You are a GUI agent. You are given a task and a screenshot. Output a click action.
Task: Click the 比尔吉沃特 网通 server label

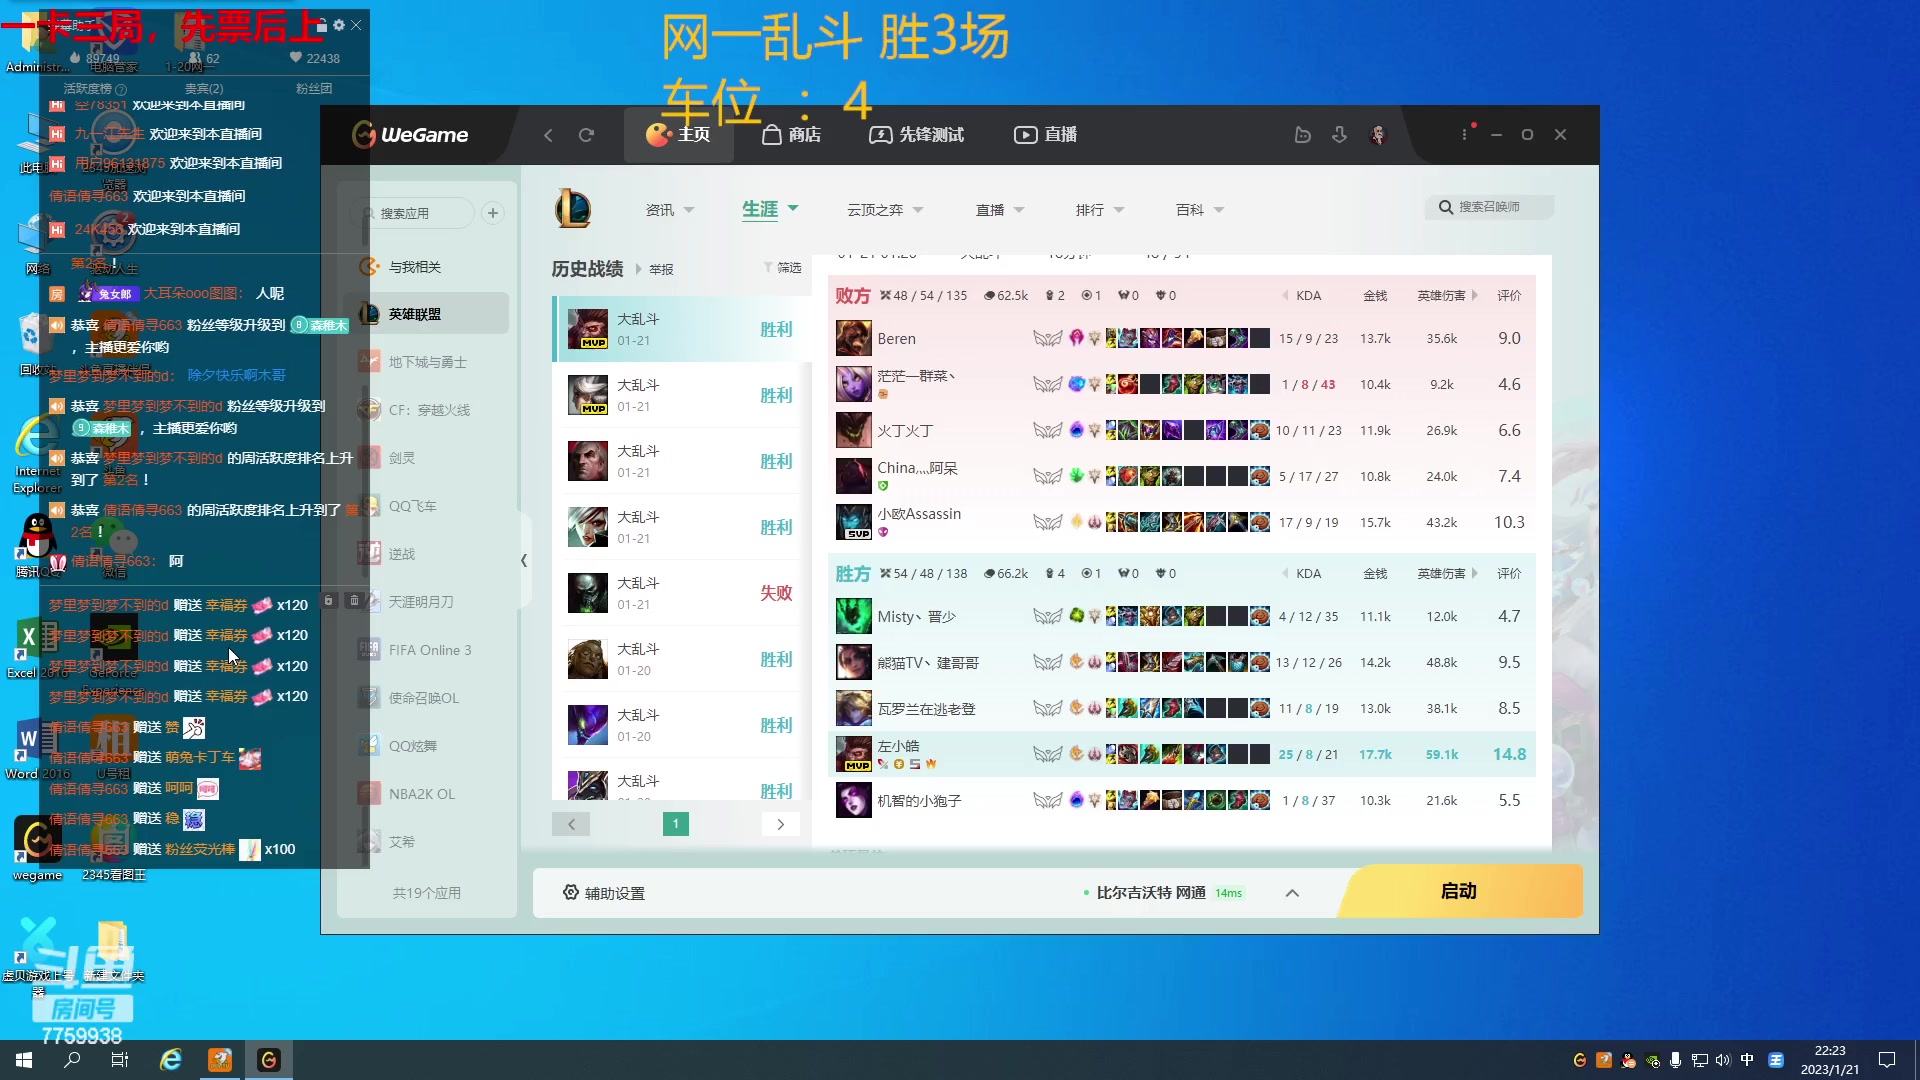pos(1151,893)
